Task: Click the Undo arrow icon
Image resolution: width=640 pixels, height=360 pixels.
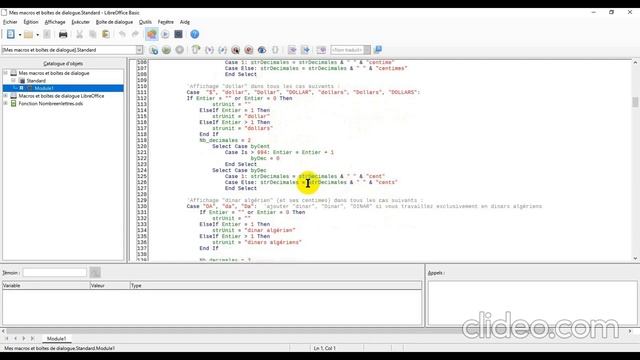Action: coord(122,35)
